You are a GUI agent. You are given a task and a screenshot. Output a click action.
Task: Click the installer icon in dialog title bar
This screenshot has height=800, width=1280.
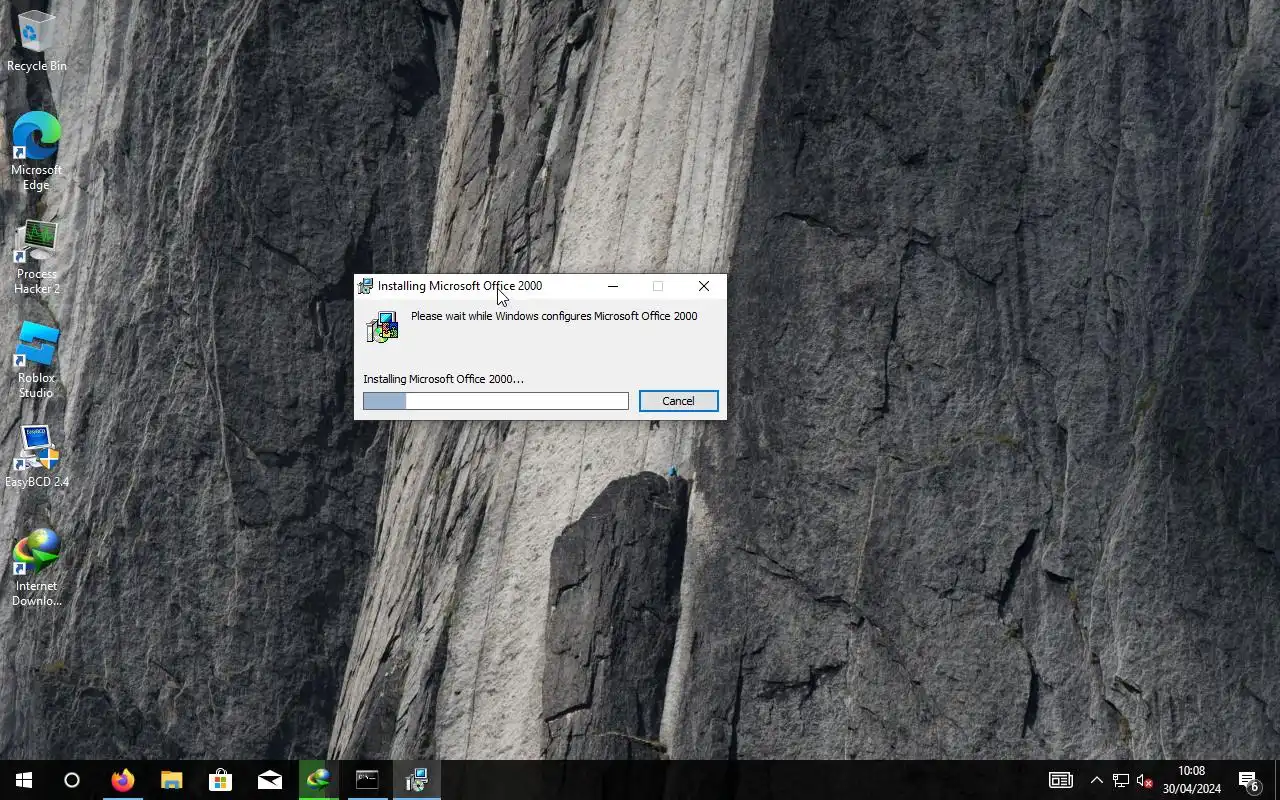[x=366, y=286]
